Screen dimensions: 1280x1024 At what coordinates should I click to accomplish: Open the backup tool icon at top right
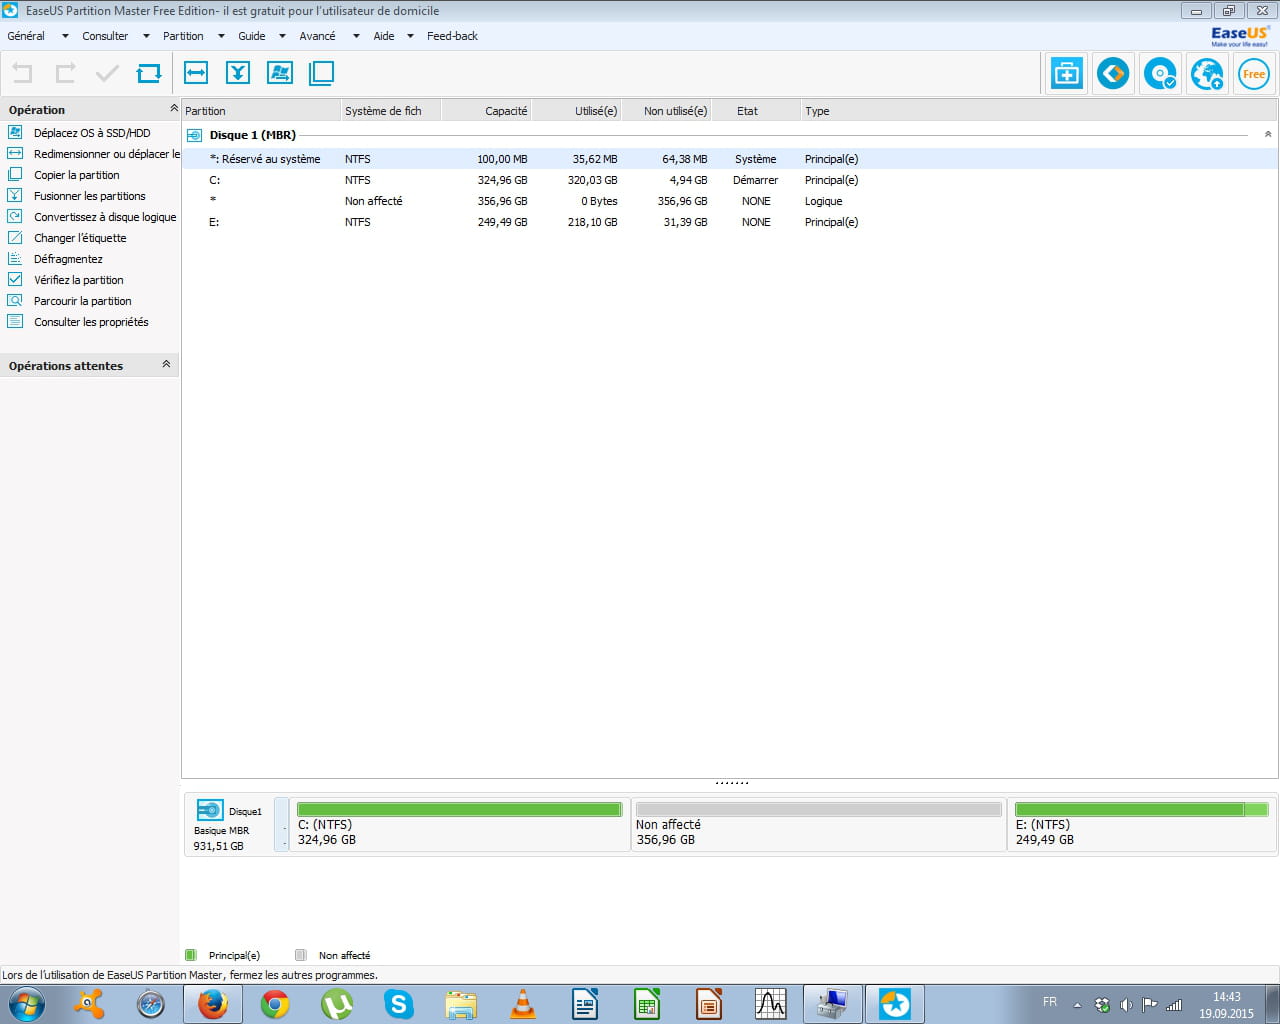(x=1067, y=74)
